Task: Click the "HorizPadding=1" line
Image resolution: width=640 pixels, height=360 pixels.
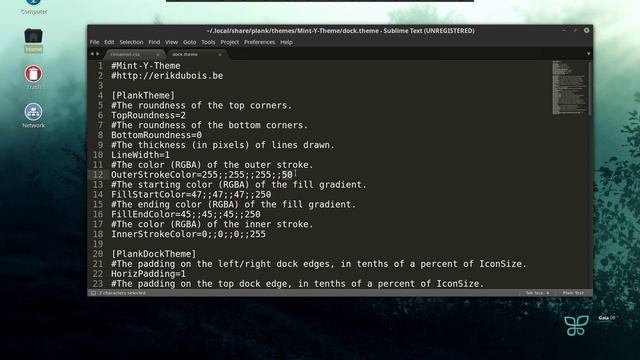Action: click(149, 274)
